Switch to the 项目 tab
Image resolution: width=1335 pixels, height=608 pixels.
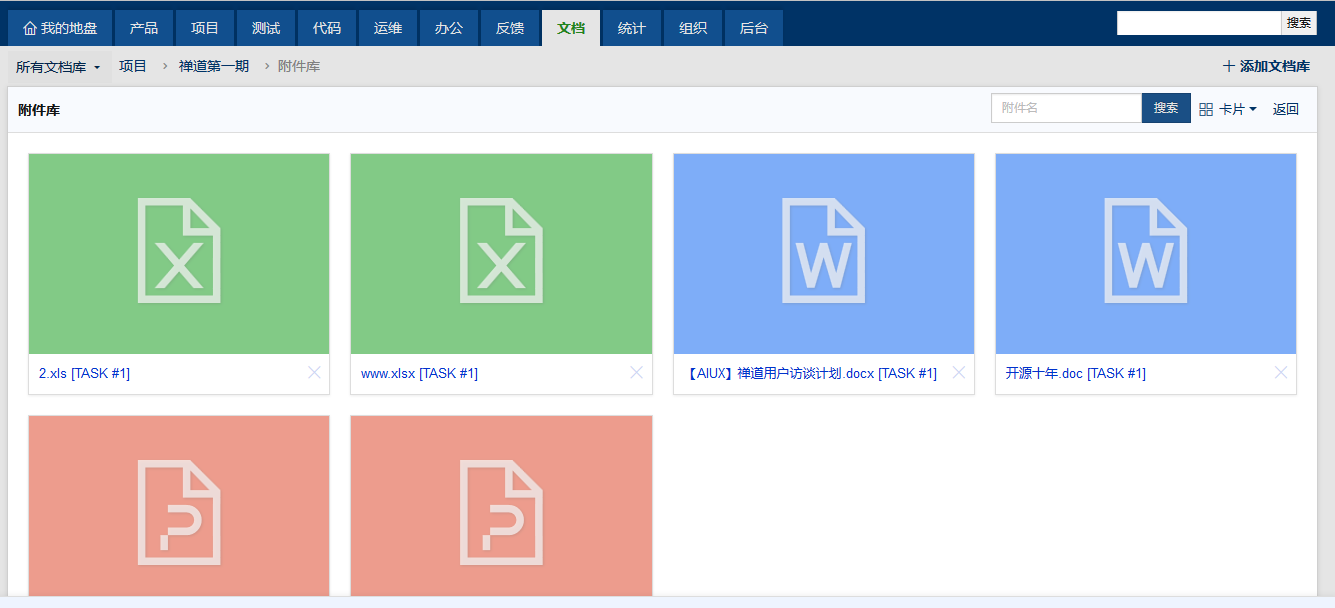tap(205, 28)
